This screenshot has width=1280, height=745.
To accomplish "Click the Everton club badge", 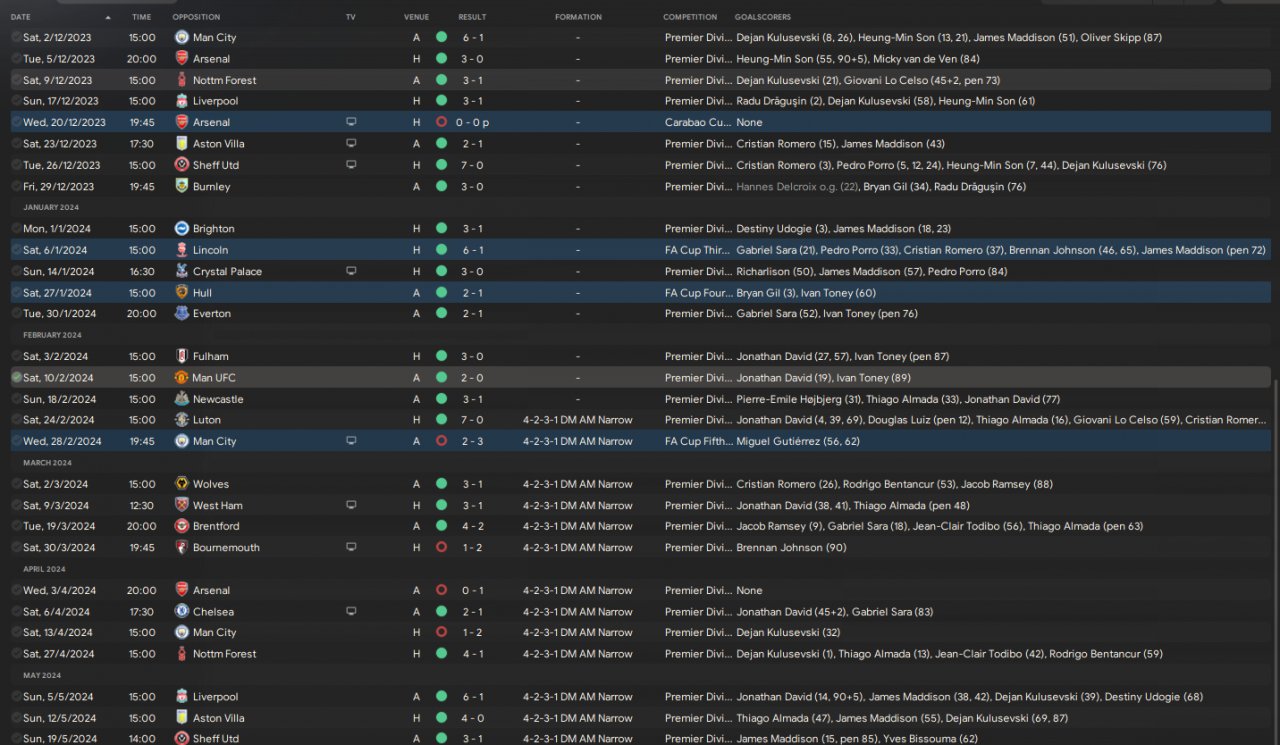I will pos(182,313).
